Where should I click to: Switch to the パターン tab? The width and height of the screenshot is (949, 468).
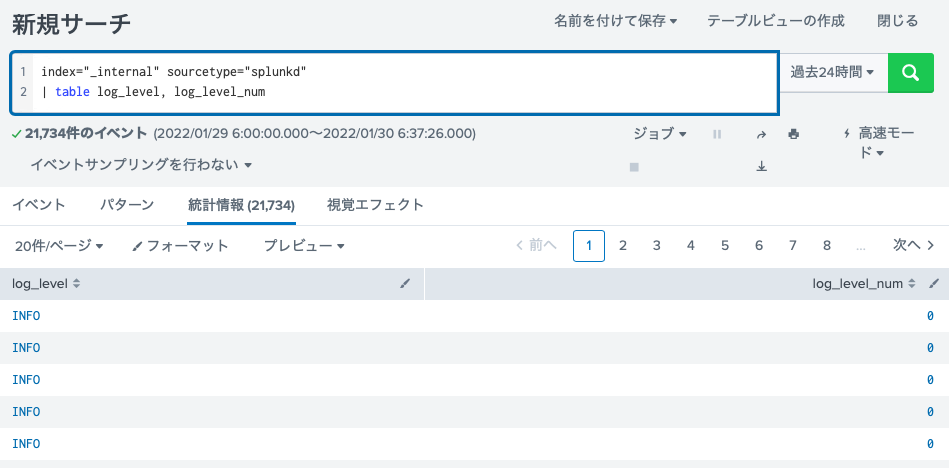[127, 205]
